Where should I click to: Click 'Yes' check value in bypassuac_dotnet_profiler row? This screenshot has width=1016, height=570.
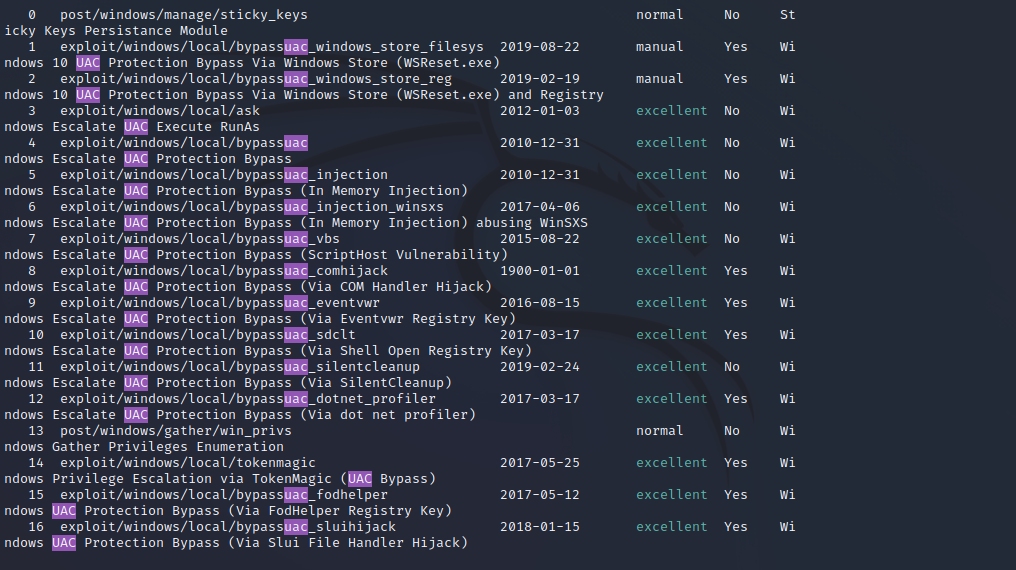(735, 399)
